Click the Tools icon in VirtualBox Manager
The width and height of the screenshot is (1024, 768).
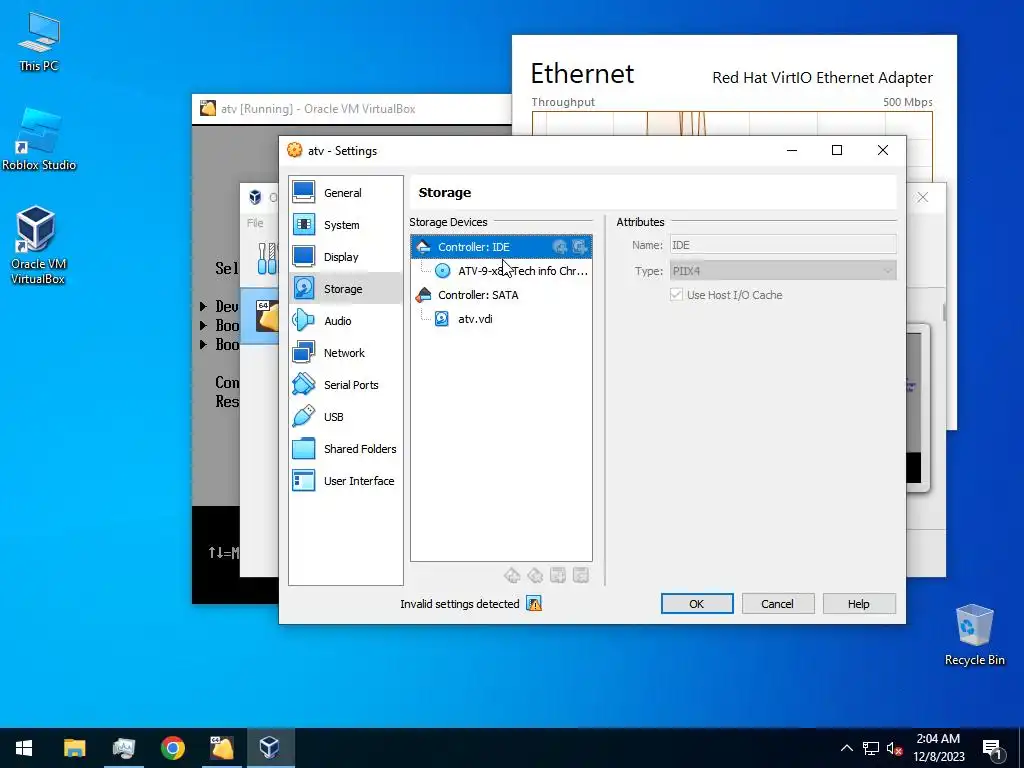tap(266, 259)
